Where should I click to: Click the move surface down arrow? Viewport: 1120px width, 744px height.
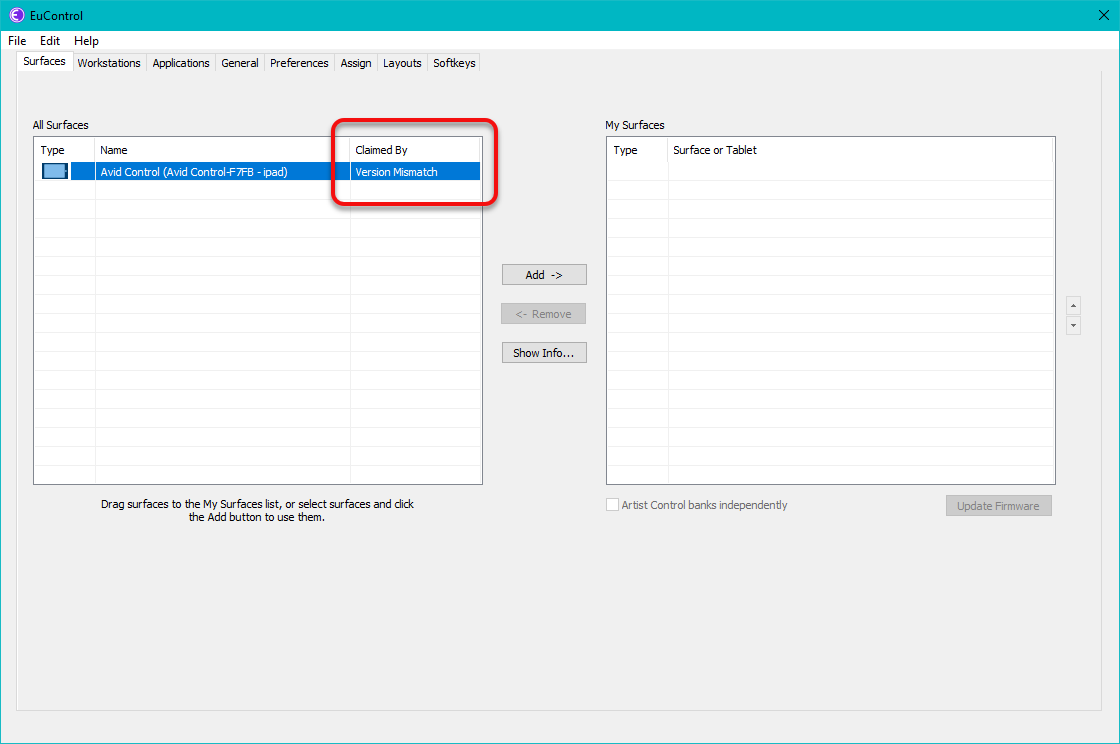[1073, 326]
